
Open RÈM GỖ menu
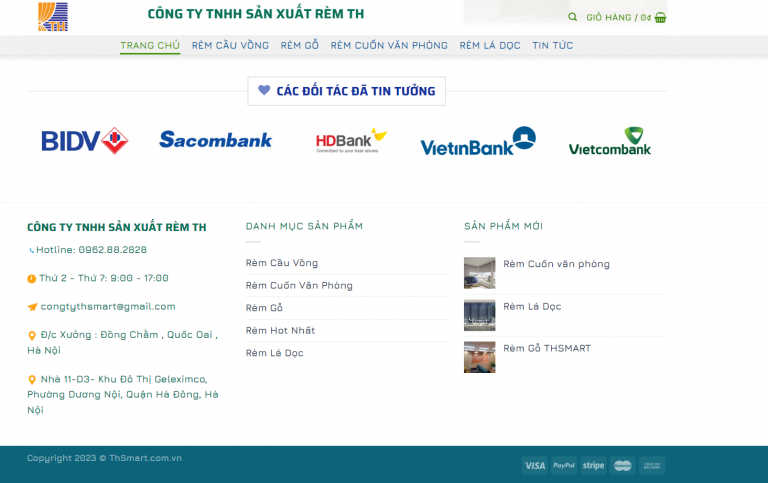[300, 46]
